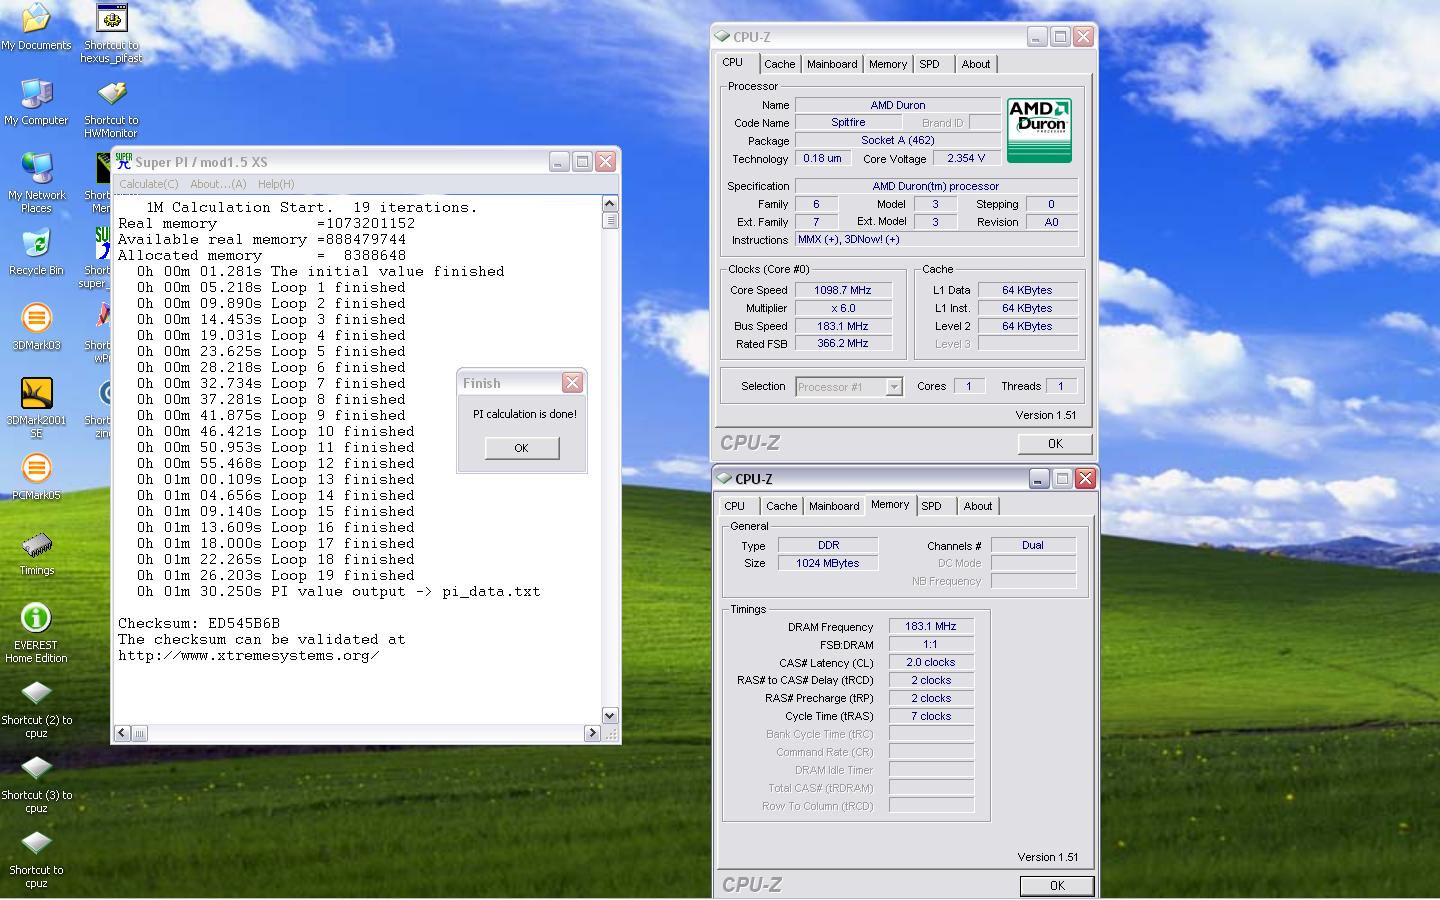Click CAS# Latency value 2.0 clocks
This screenshot has height=900, width=1440.
point(931,662)
